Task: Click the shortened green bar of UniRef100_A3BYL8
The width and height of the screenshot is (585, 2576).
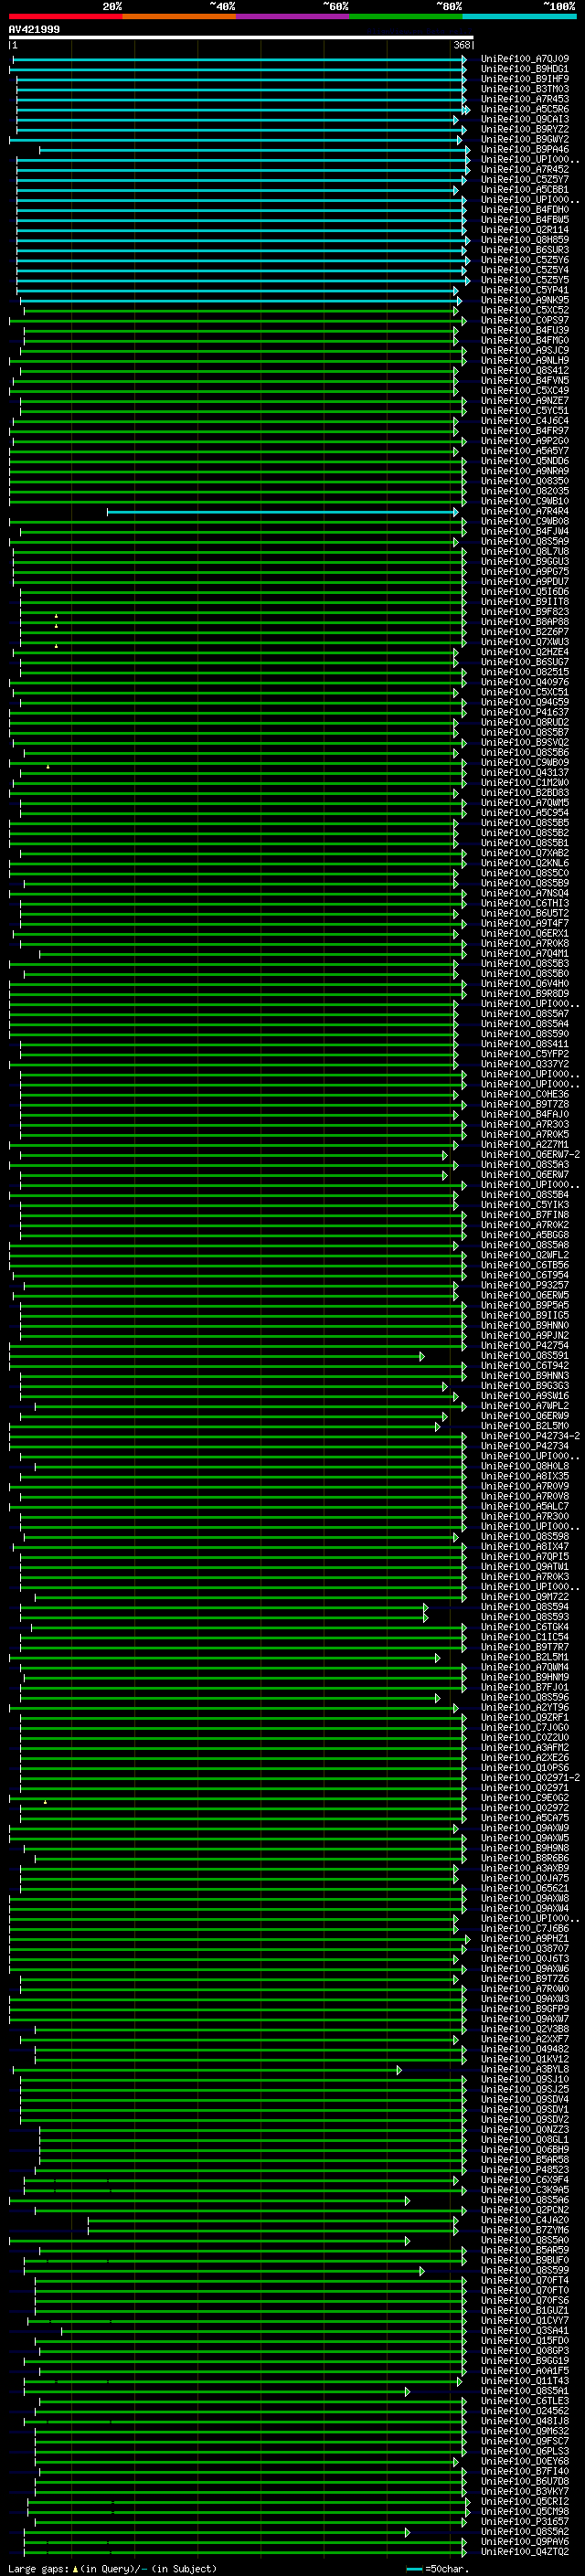Action: pyautogui.click(x=207, y=2070)
